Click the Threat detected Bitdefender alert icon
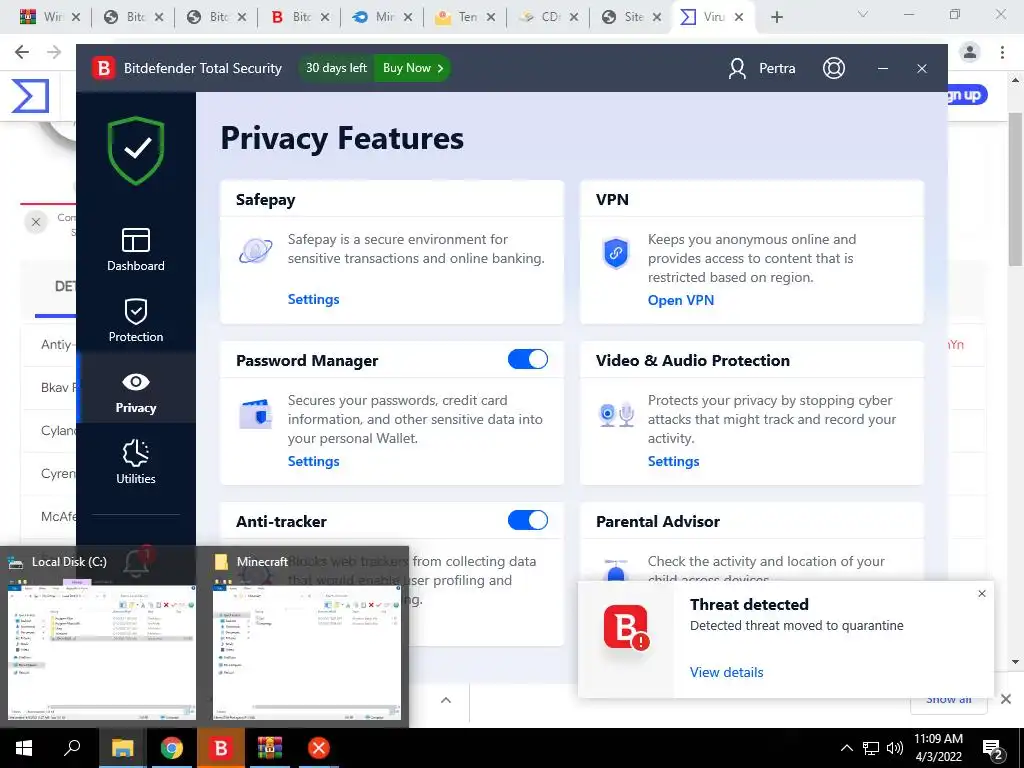Screen dimensions: 1024x768 (x=626, y=628)
